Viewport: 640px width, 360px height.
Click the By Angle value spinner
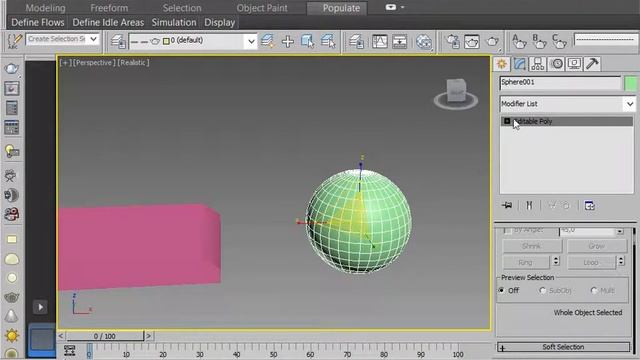620,231
